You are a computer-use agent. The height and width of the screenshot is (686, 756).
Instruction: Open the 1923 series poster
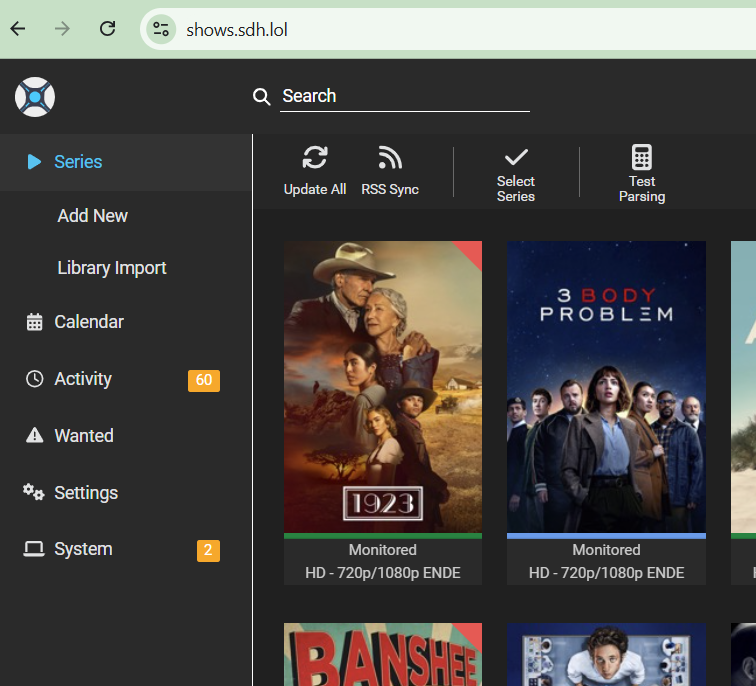383,387
